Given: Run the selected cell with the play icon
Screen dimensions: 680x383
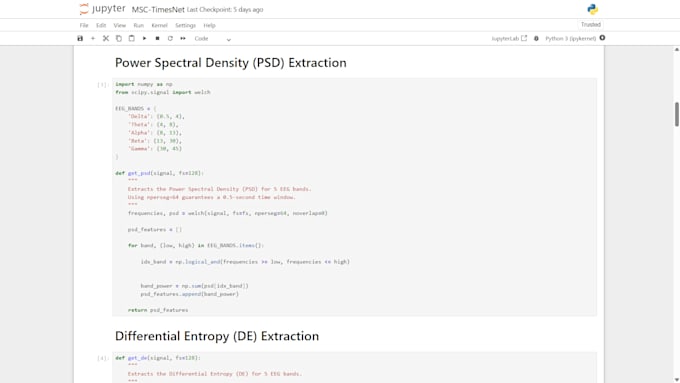Looking at the screenshot, I should [x=144, y=39].
